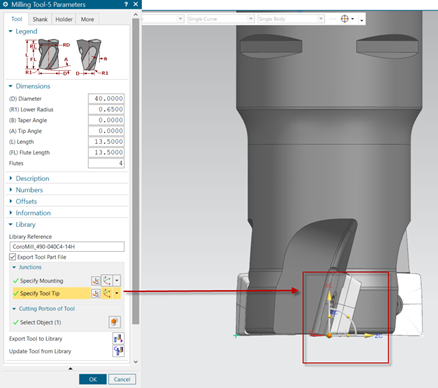The image size is (438, 388).
Task: Click the (FL) Flute Length field
Action: (106, 152)
